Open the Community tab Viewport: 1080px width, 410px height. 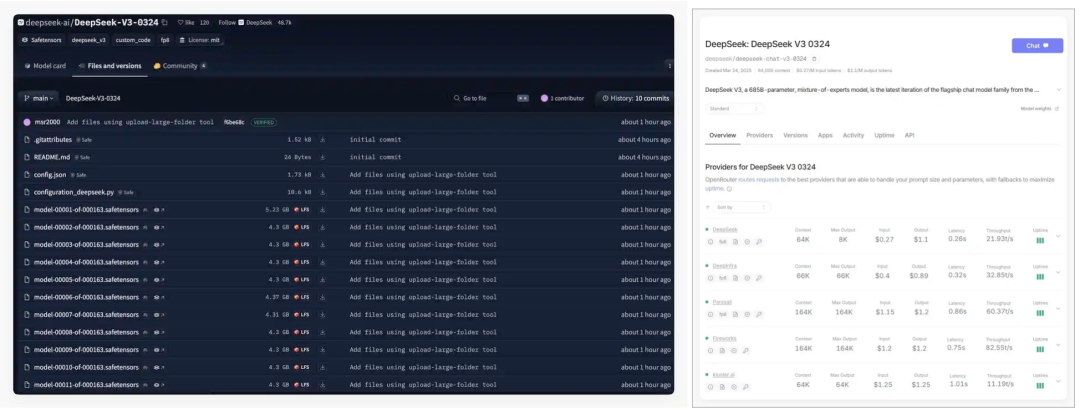coord(179,66)
